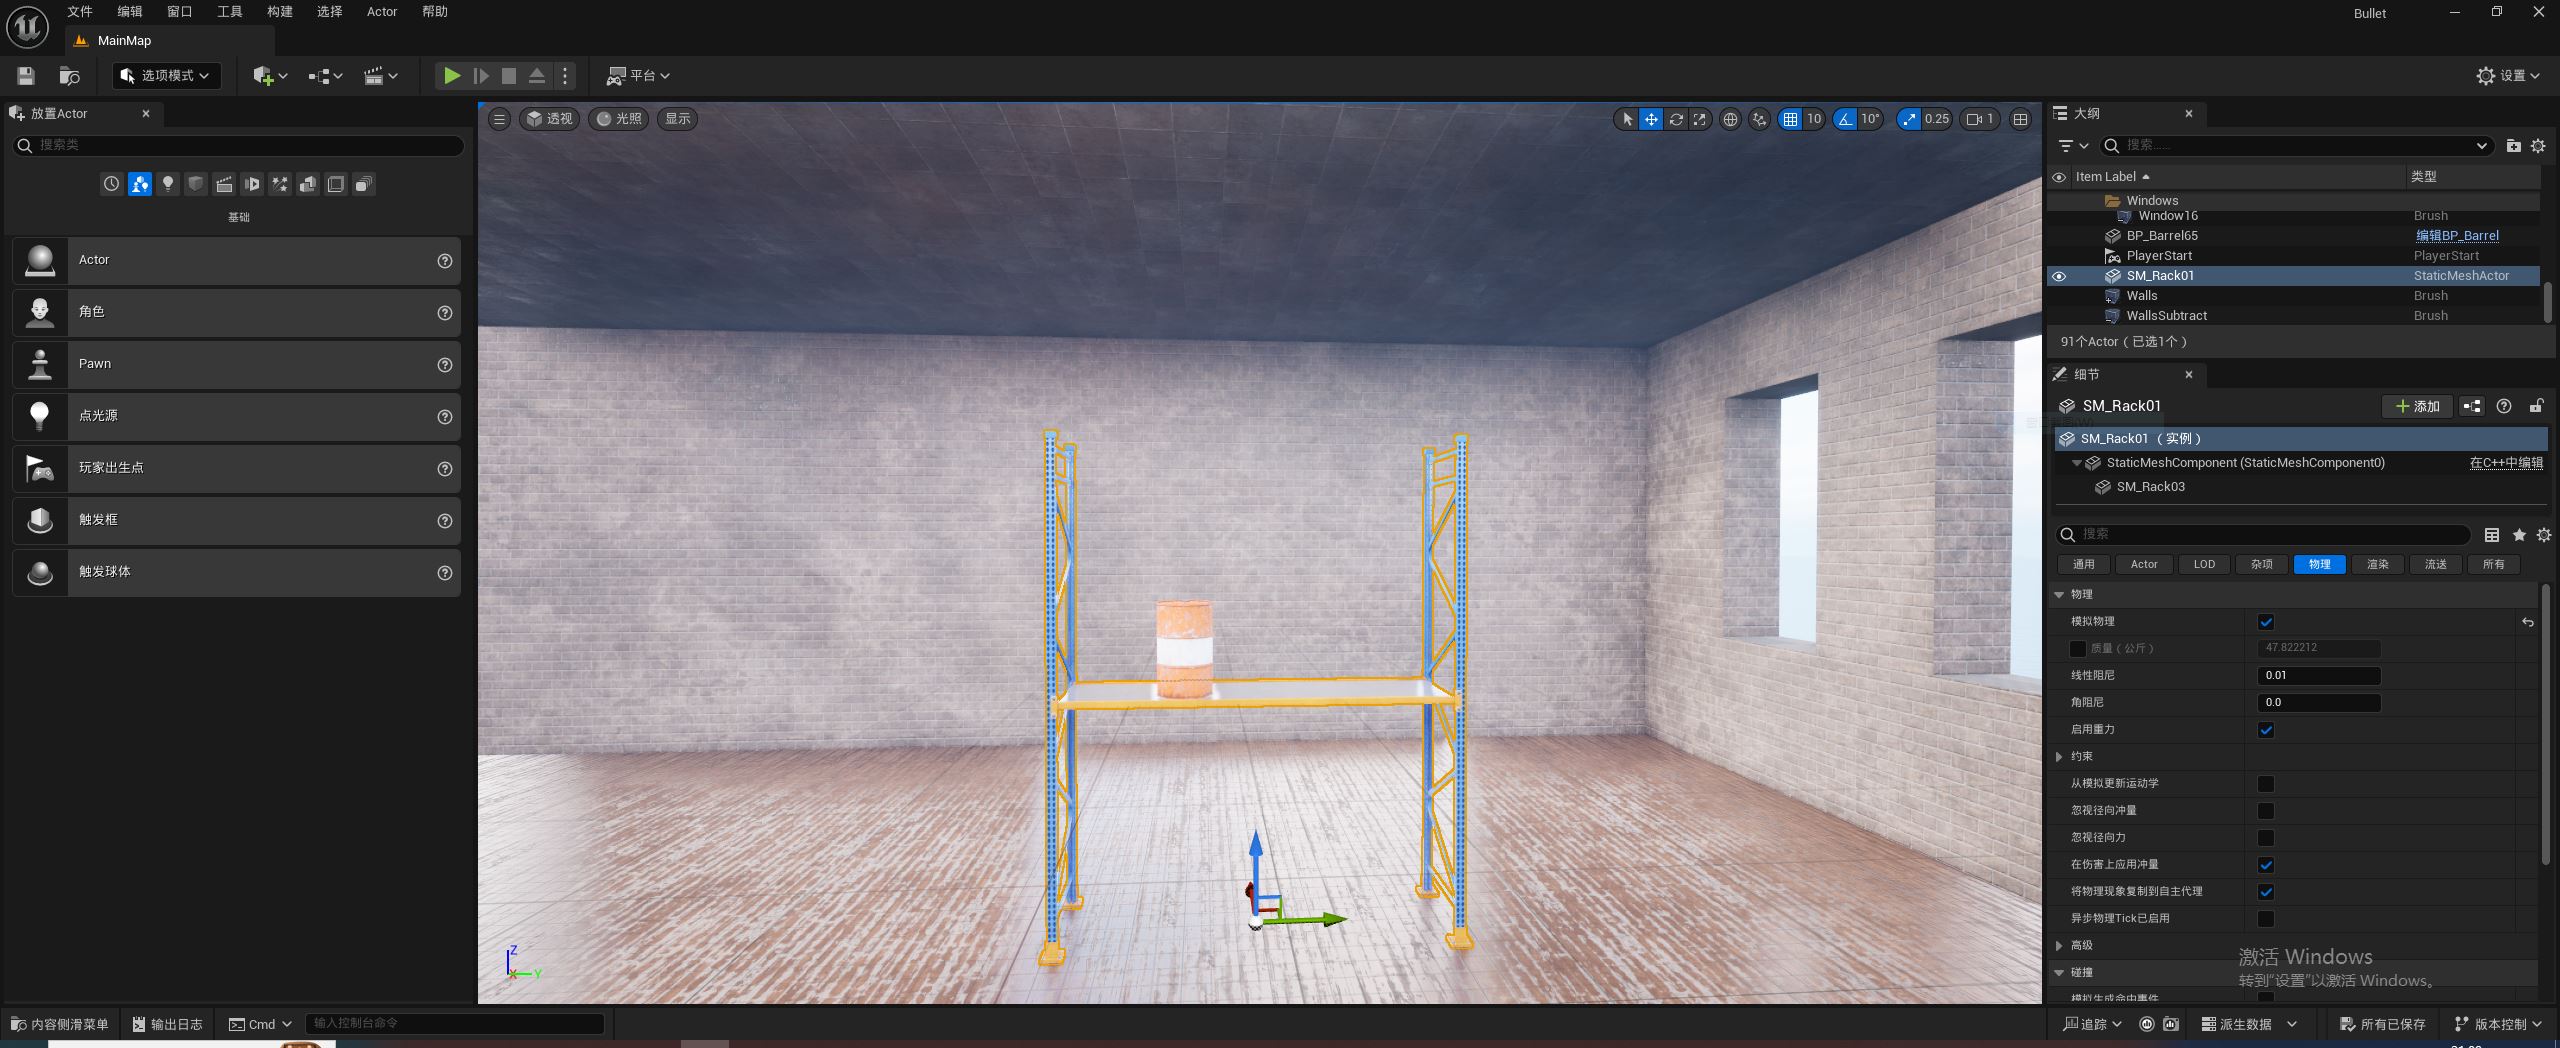Image resolution: width=2560 pixels, height=1048 pixels.
Task: Open the viewport hamburger options menu
Action: tap(499, 119)
